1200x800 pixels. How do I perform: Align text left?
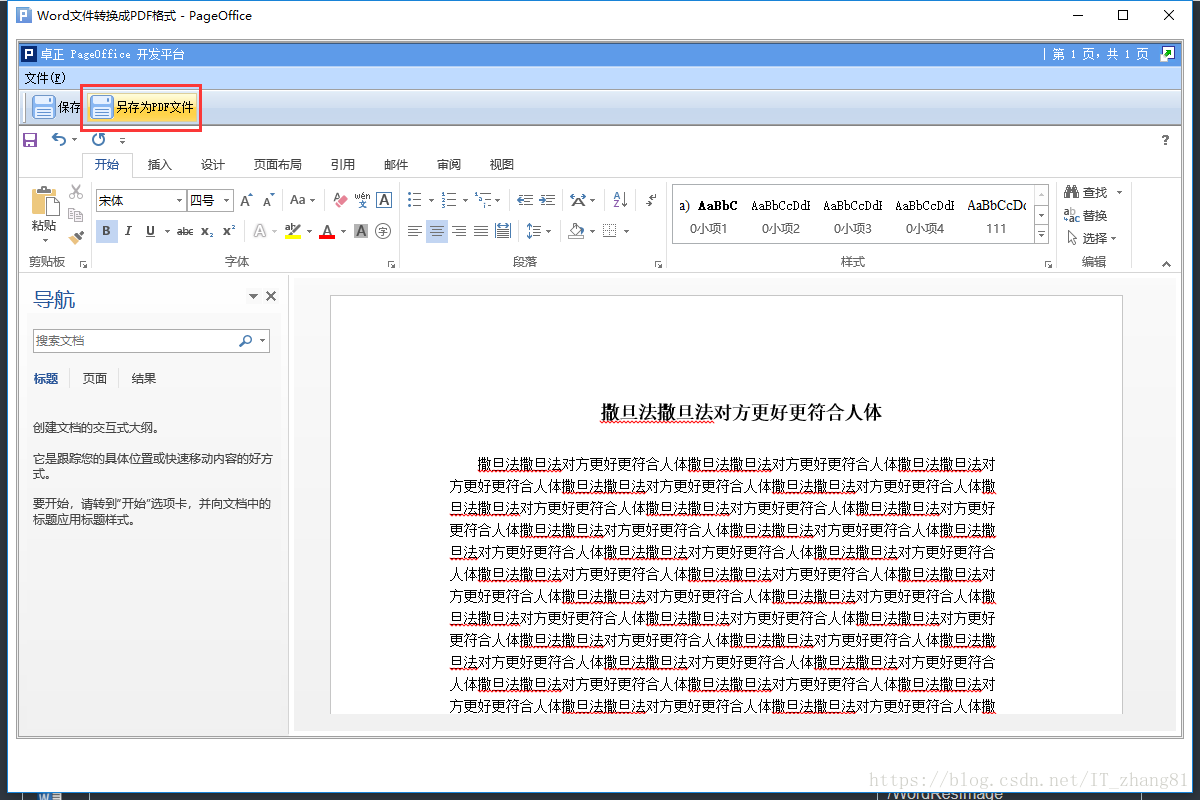[415, 231]
